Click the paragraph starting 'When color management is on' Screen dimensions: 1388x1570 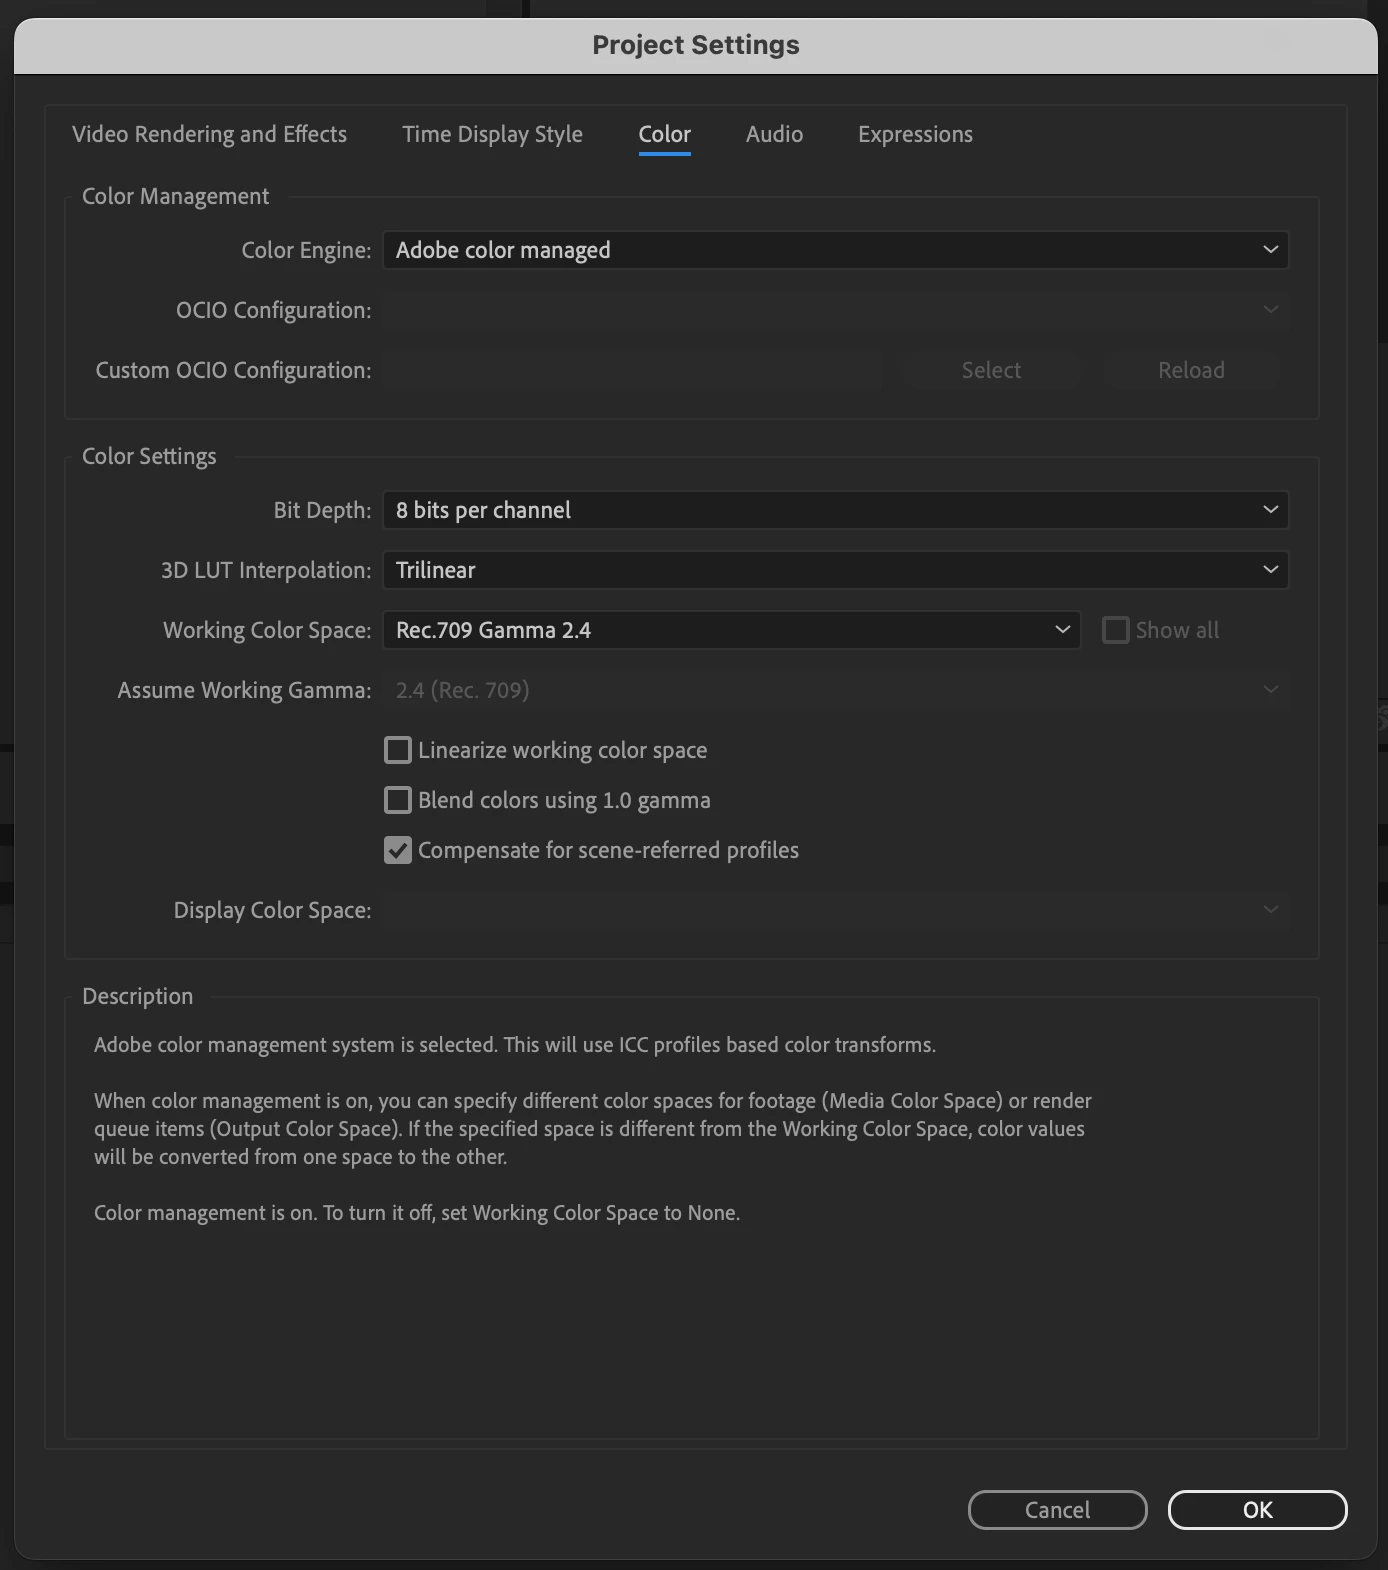(x=593, y=1129)
